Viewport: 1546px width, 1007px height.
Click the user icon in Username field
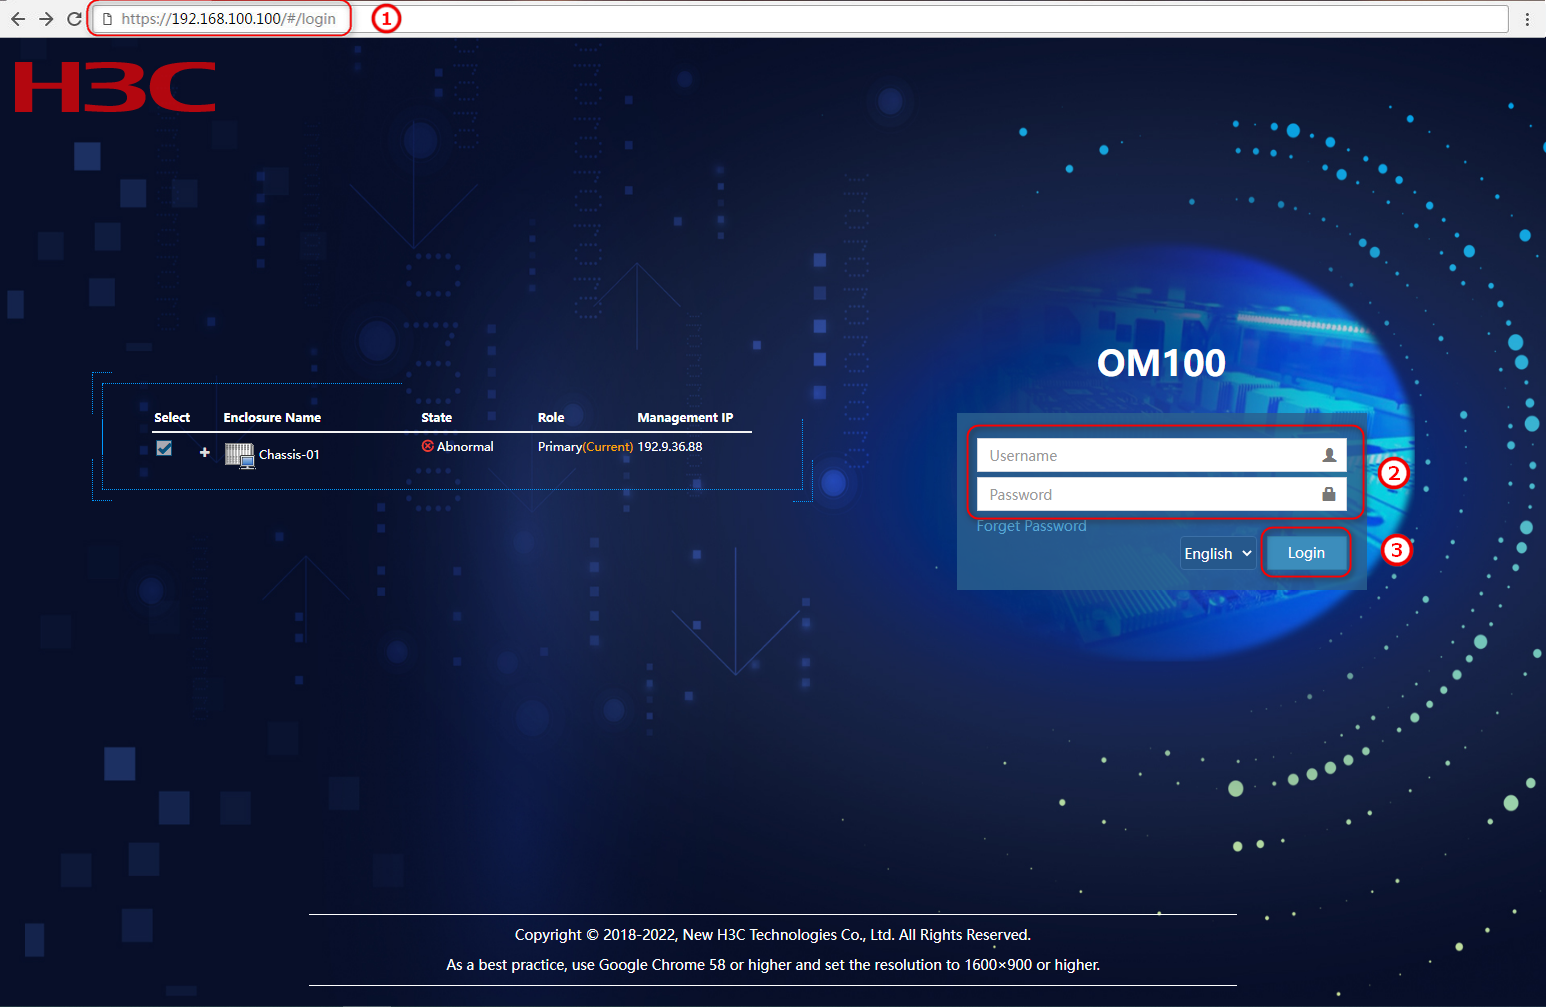point(1329,455)
